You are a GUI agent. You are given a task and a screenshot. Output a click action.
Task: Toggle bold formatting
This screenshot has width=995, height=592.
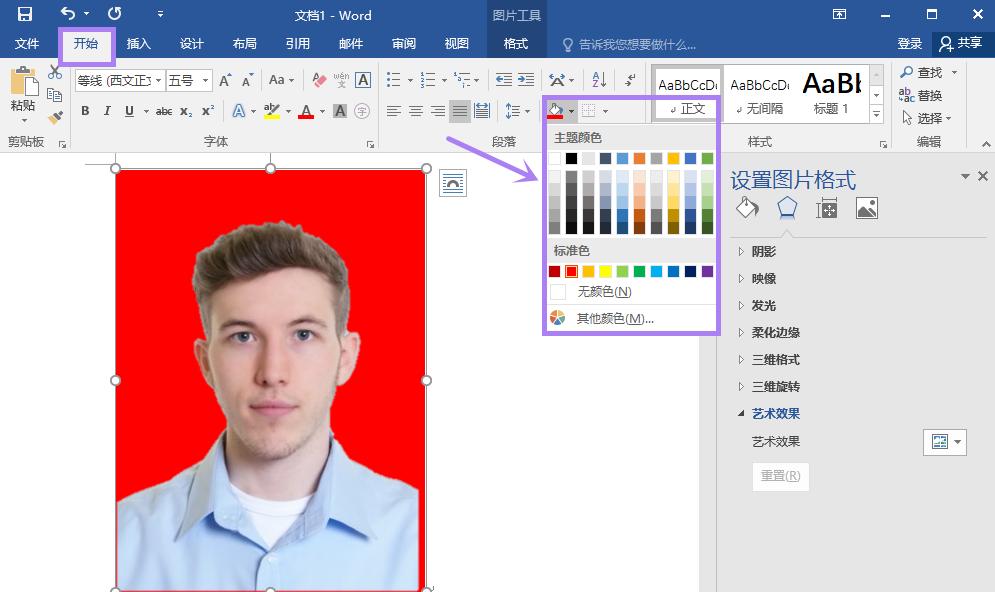click(x=85, y=111)
